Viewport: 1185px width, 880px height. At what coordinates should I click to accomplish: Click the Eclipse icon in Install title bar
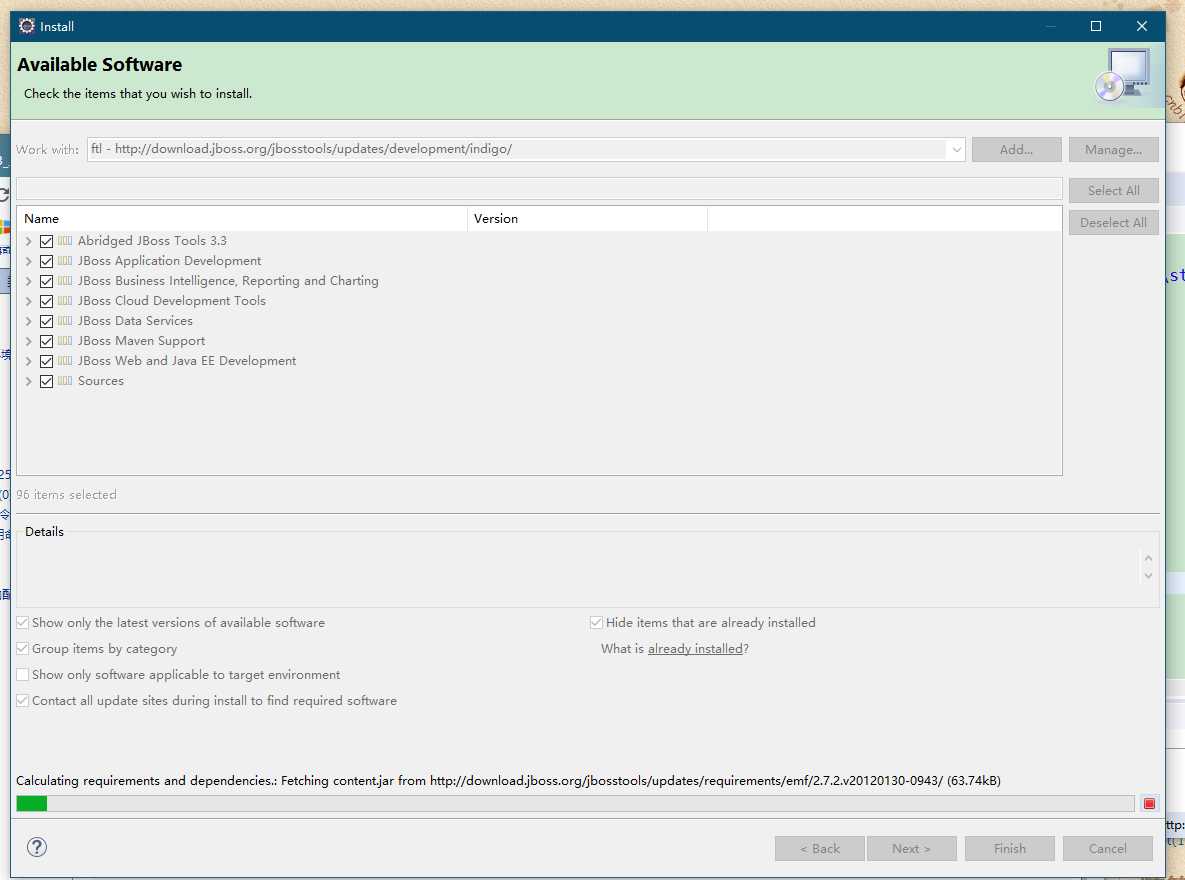click(26, 26)
